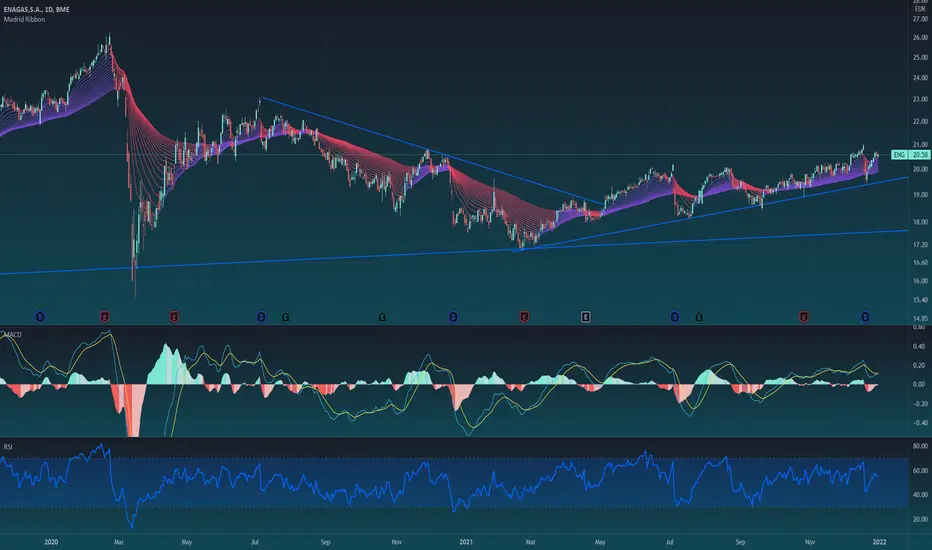Click the 0.40 MACD axis value
This screenshot has height=550, width=932.
pyautogui.click(x=919, y=346)
